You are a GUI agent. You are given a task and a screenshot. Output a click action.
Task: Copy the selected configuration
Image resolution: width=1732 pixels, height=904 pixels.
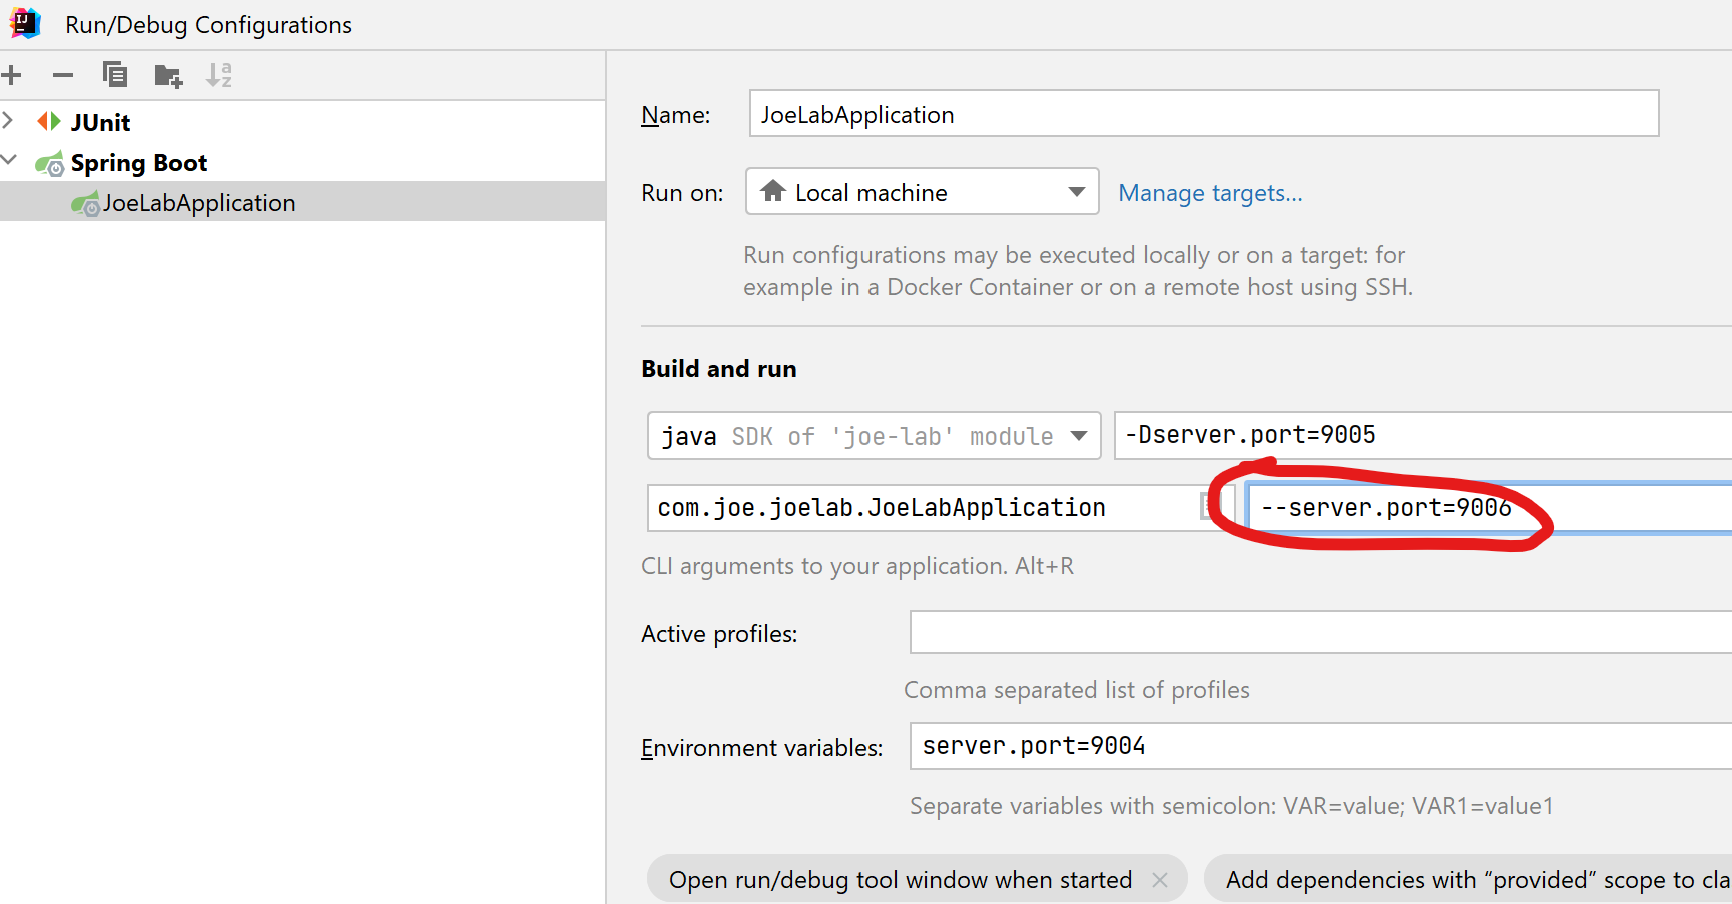point(115,75)
